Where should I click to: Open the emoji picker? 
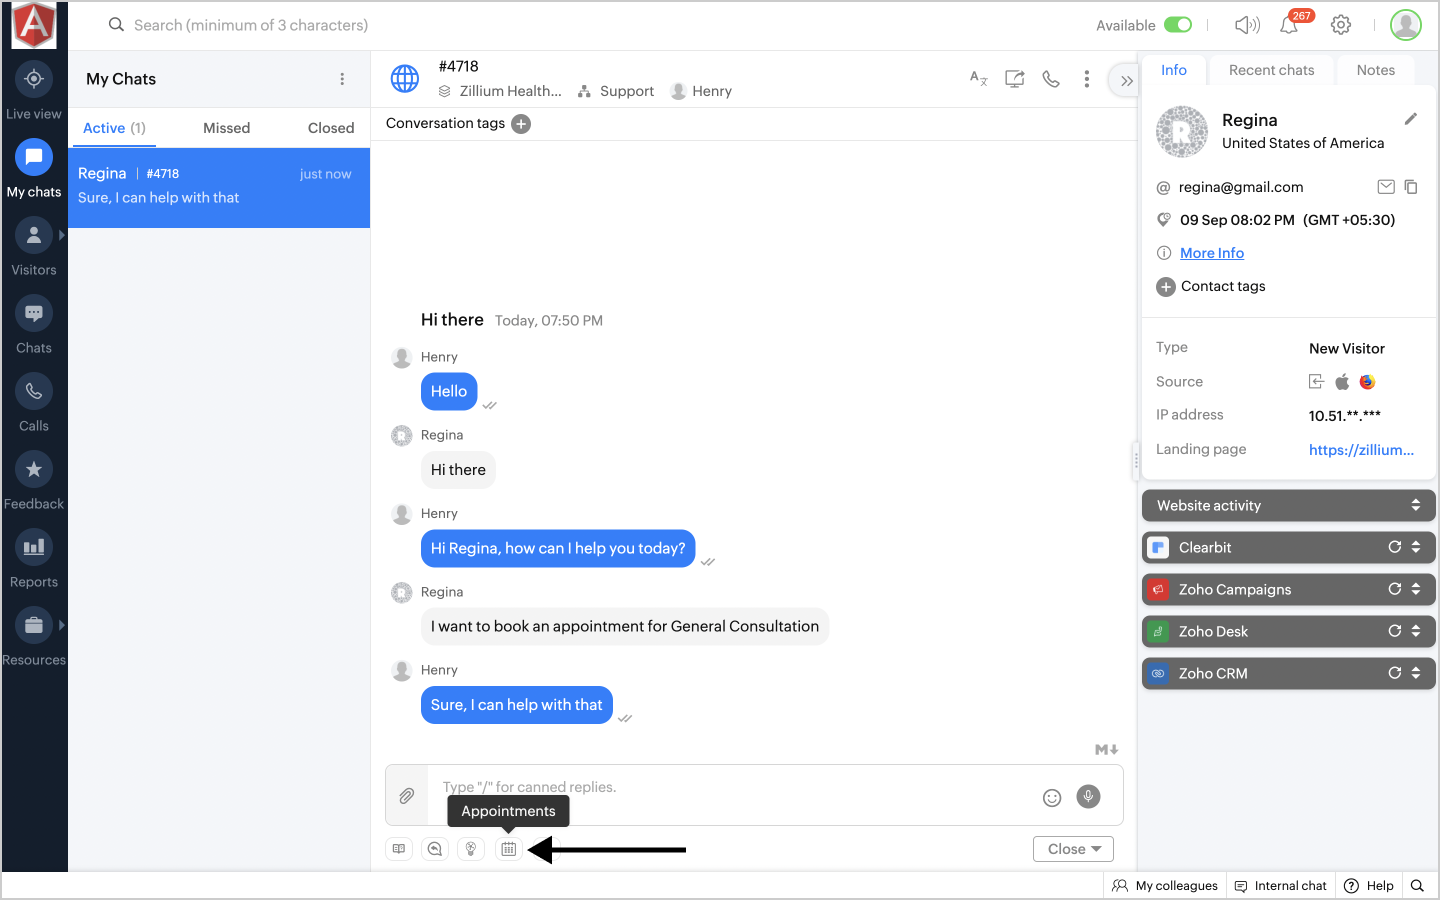(1052, 797)
